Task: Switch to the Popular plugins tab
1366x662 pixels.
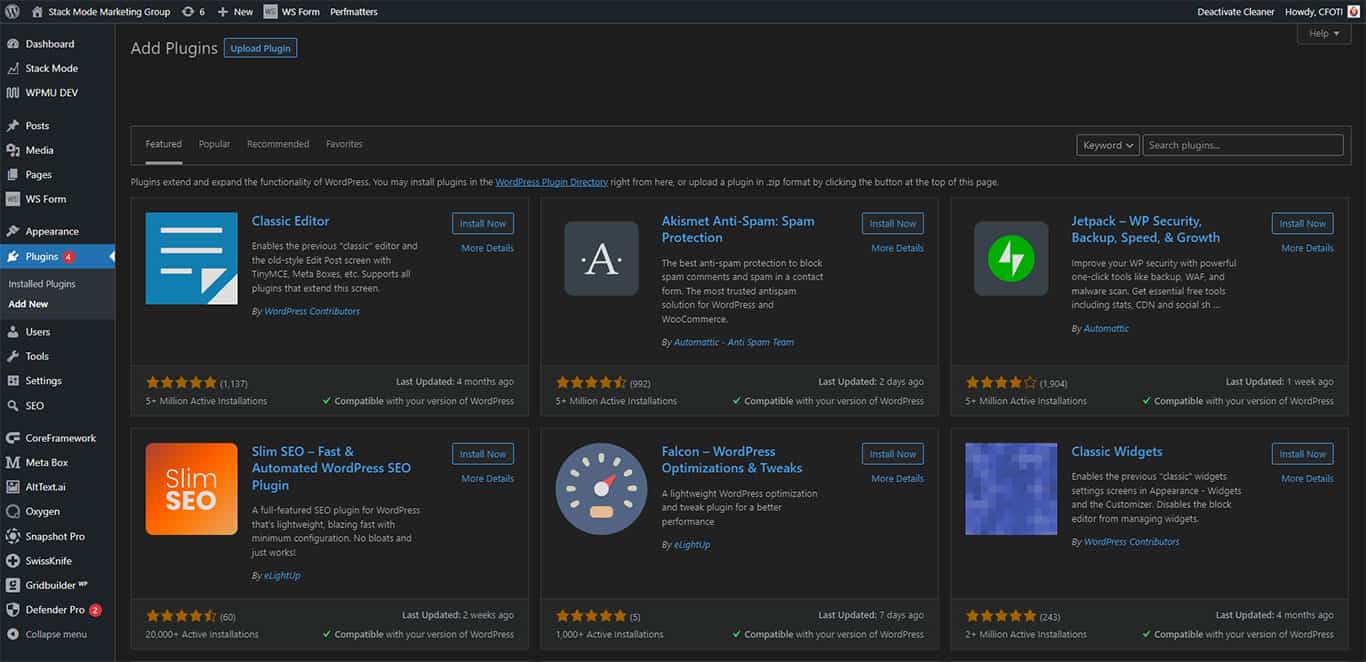Action: 214,144
